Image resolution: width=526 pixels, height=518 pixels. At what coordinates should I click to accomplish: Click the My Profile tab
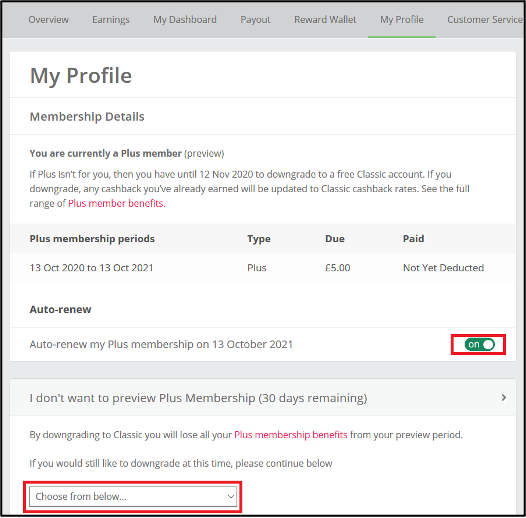pyautogui.click(x=402, y=20)
